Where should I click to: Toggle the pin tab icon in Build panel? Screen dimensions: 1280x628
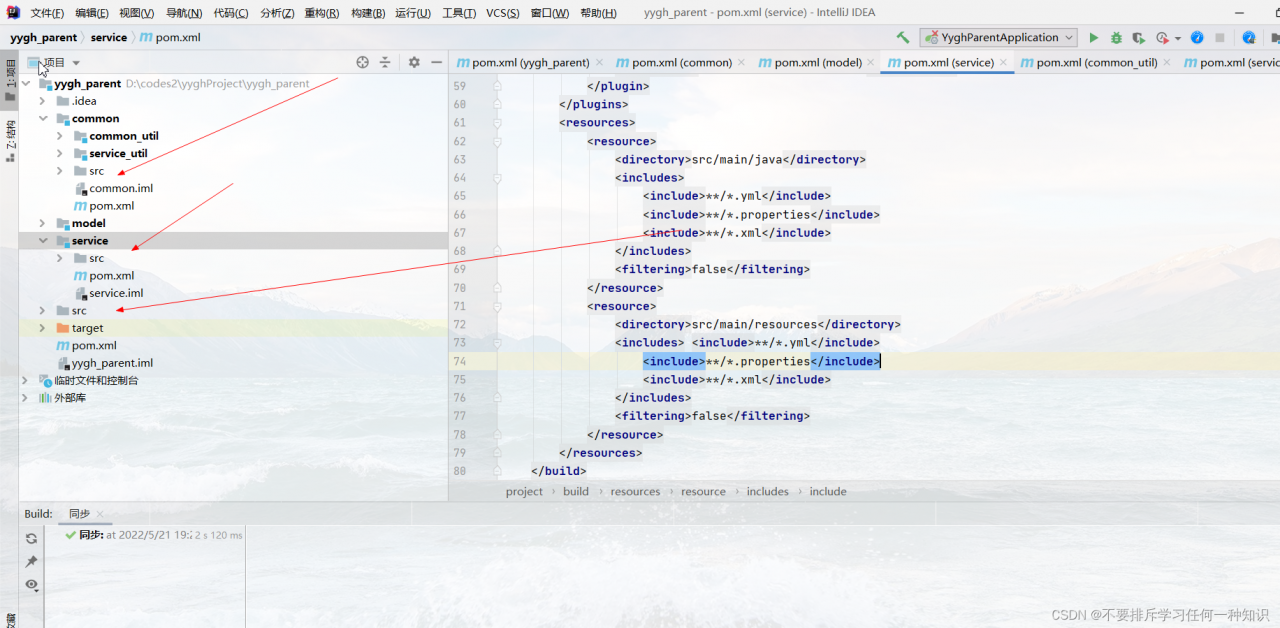(32, 561)
